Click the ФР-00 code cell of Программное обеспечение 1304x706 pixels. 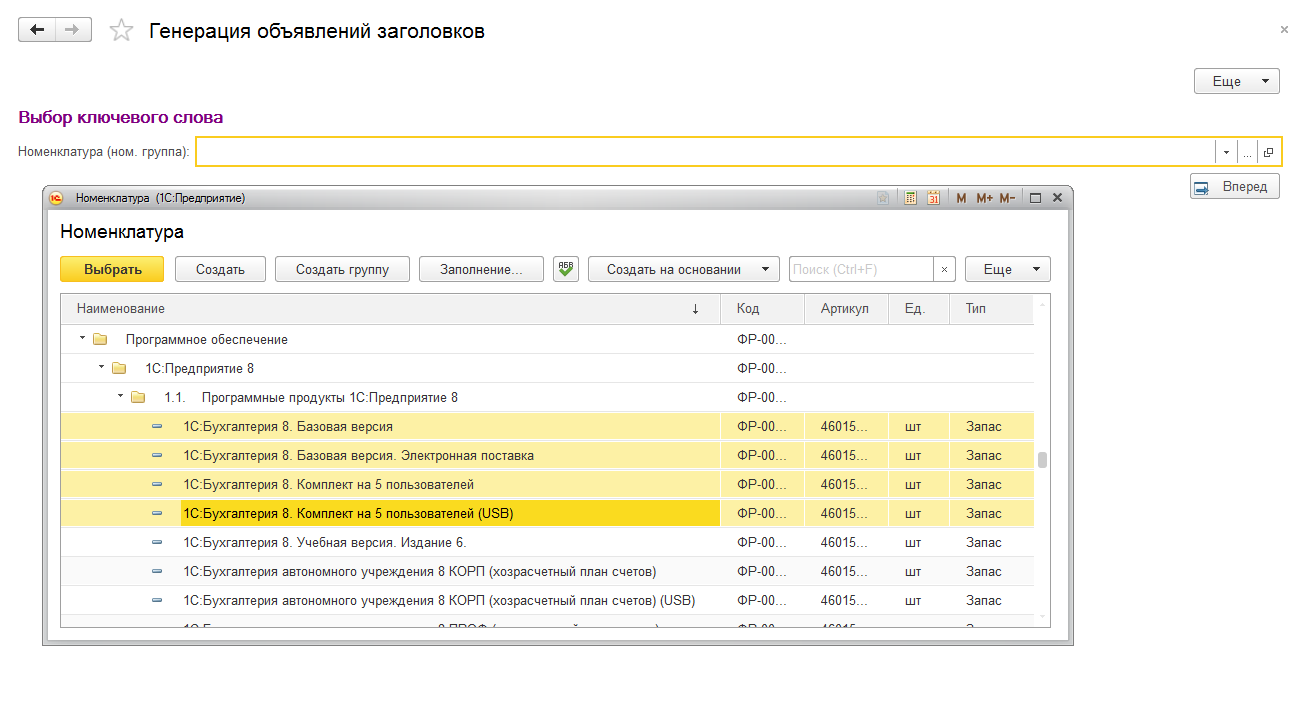pos(762,340)
